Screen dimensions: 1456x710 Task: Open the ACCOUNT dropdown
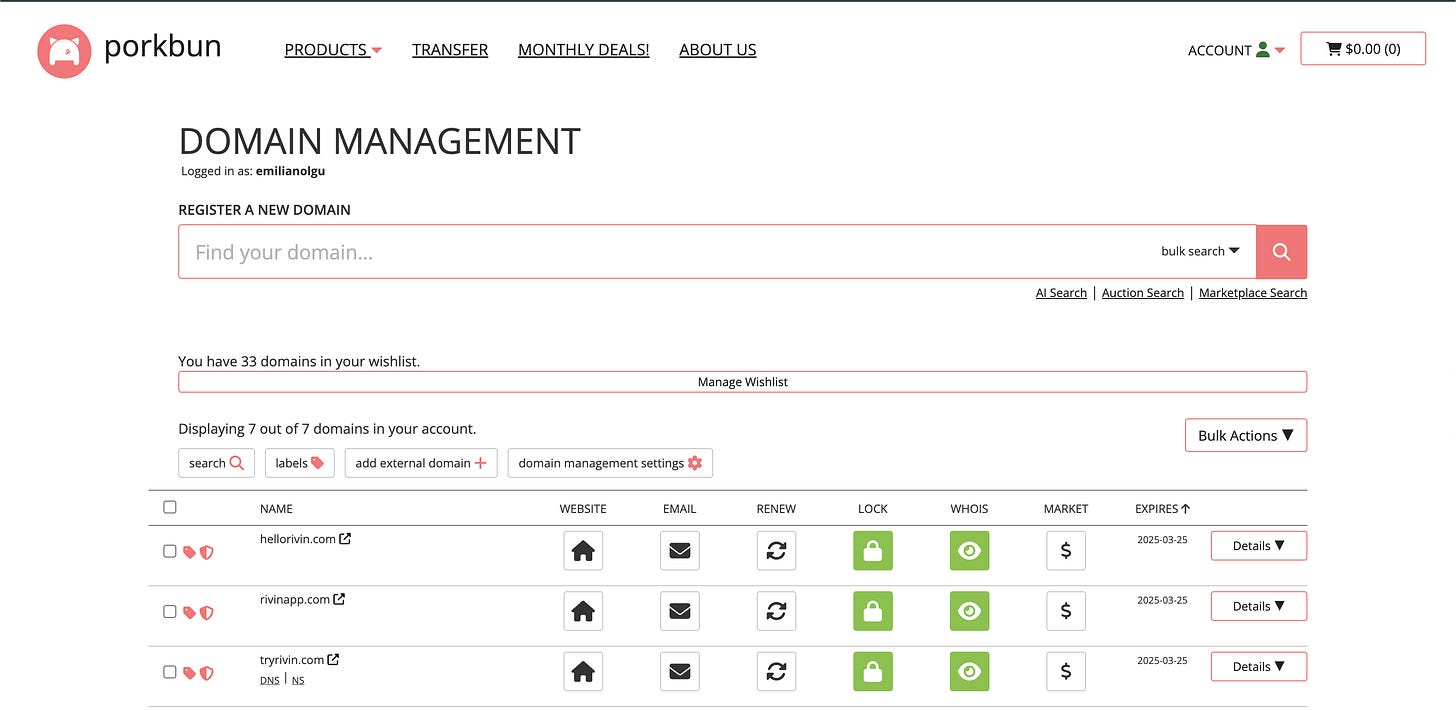pyautogui.click(x=1236, y=50)
